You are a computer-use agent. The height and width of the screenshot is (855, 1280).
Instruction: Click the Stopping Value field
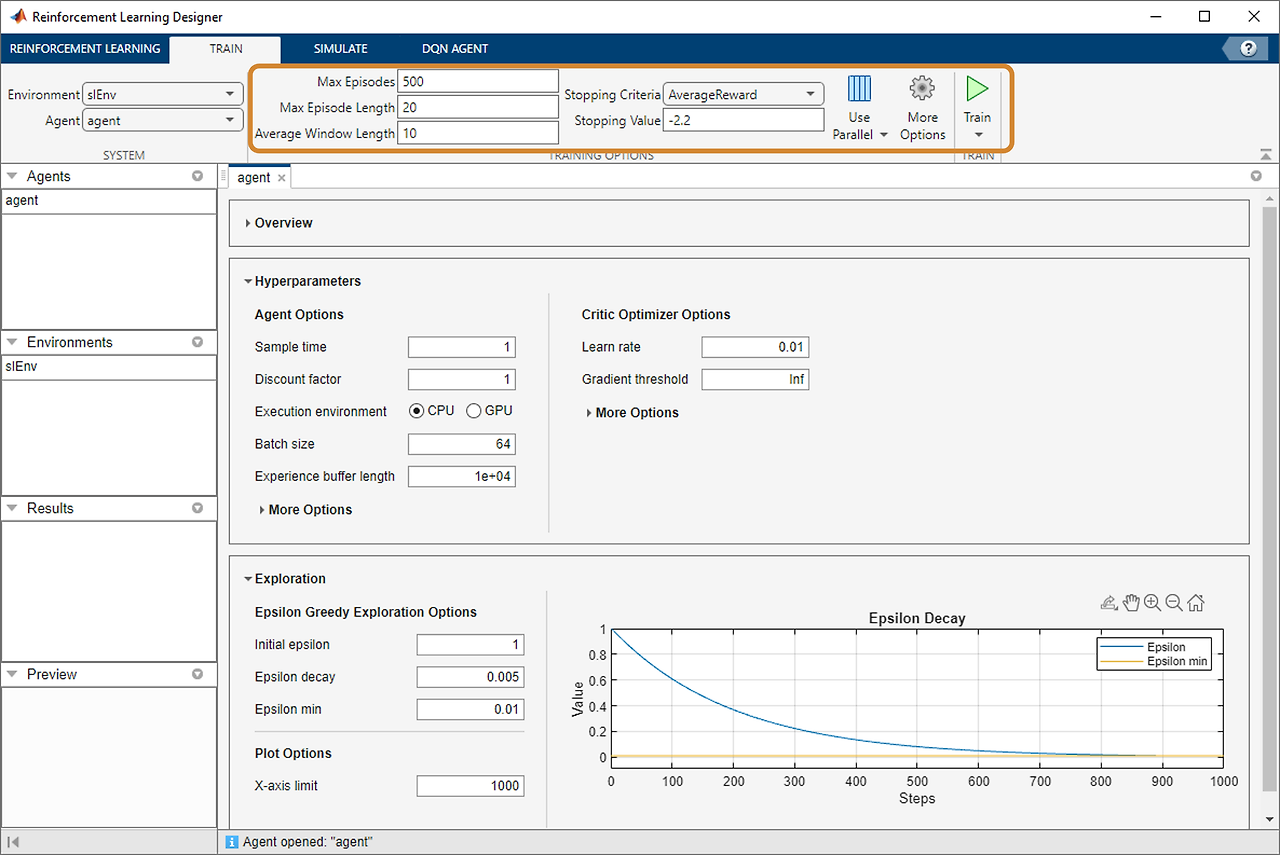tap(743, 120)
